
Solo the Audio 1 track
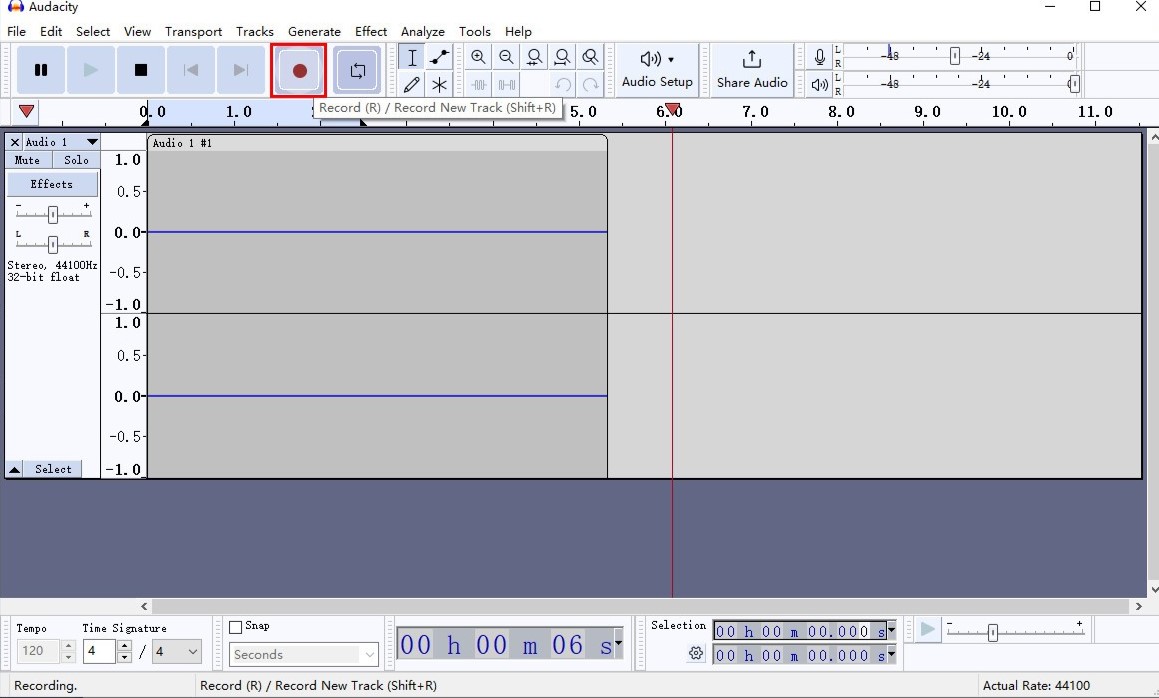(x=75, y=160)
